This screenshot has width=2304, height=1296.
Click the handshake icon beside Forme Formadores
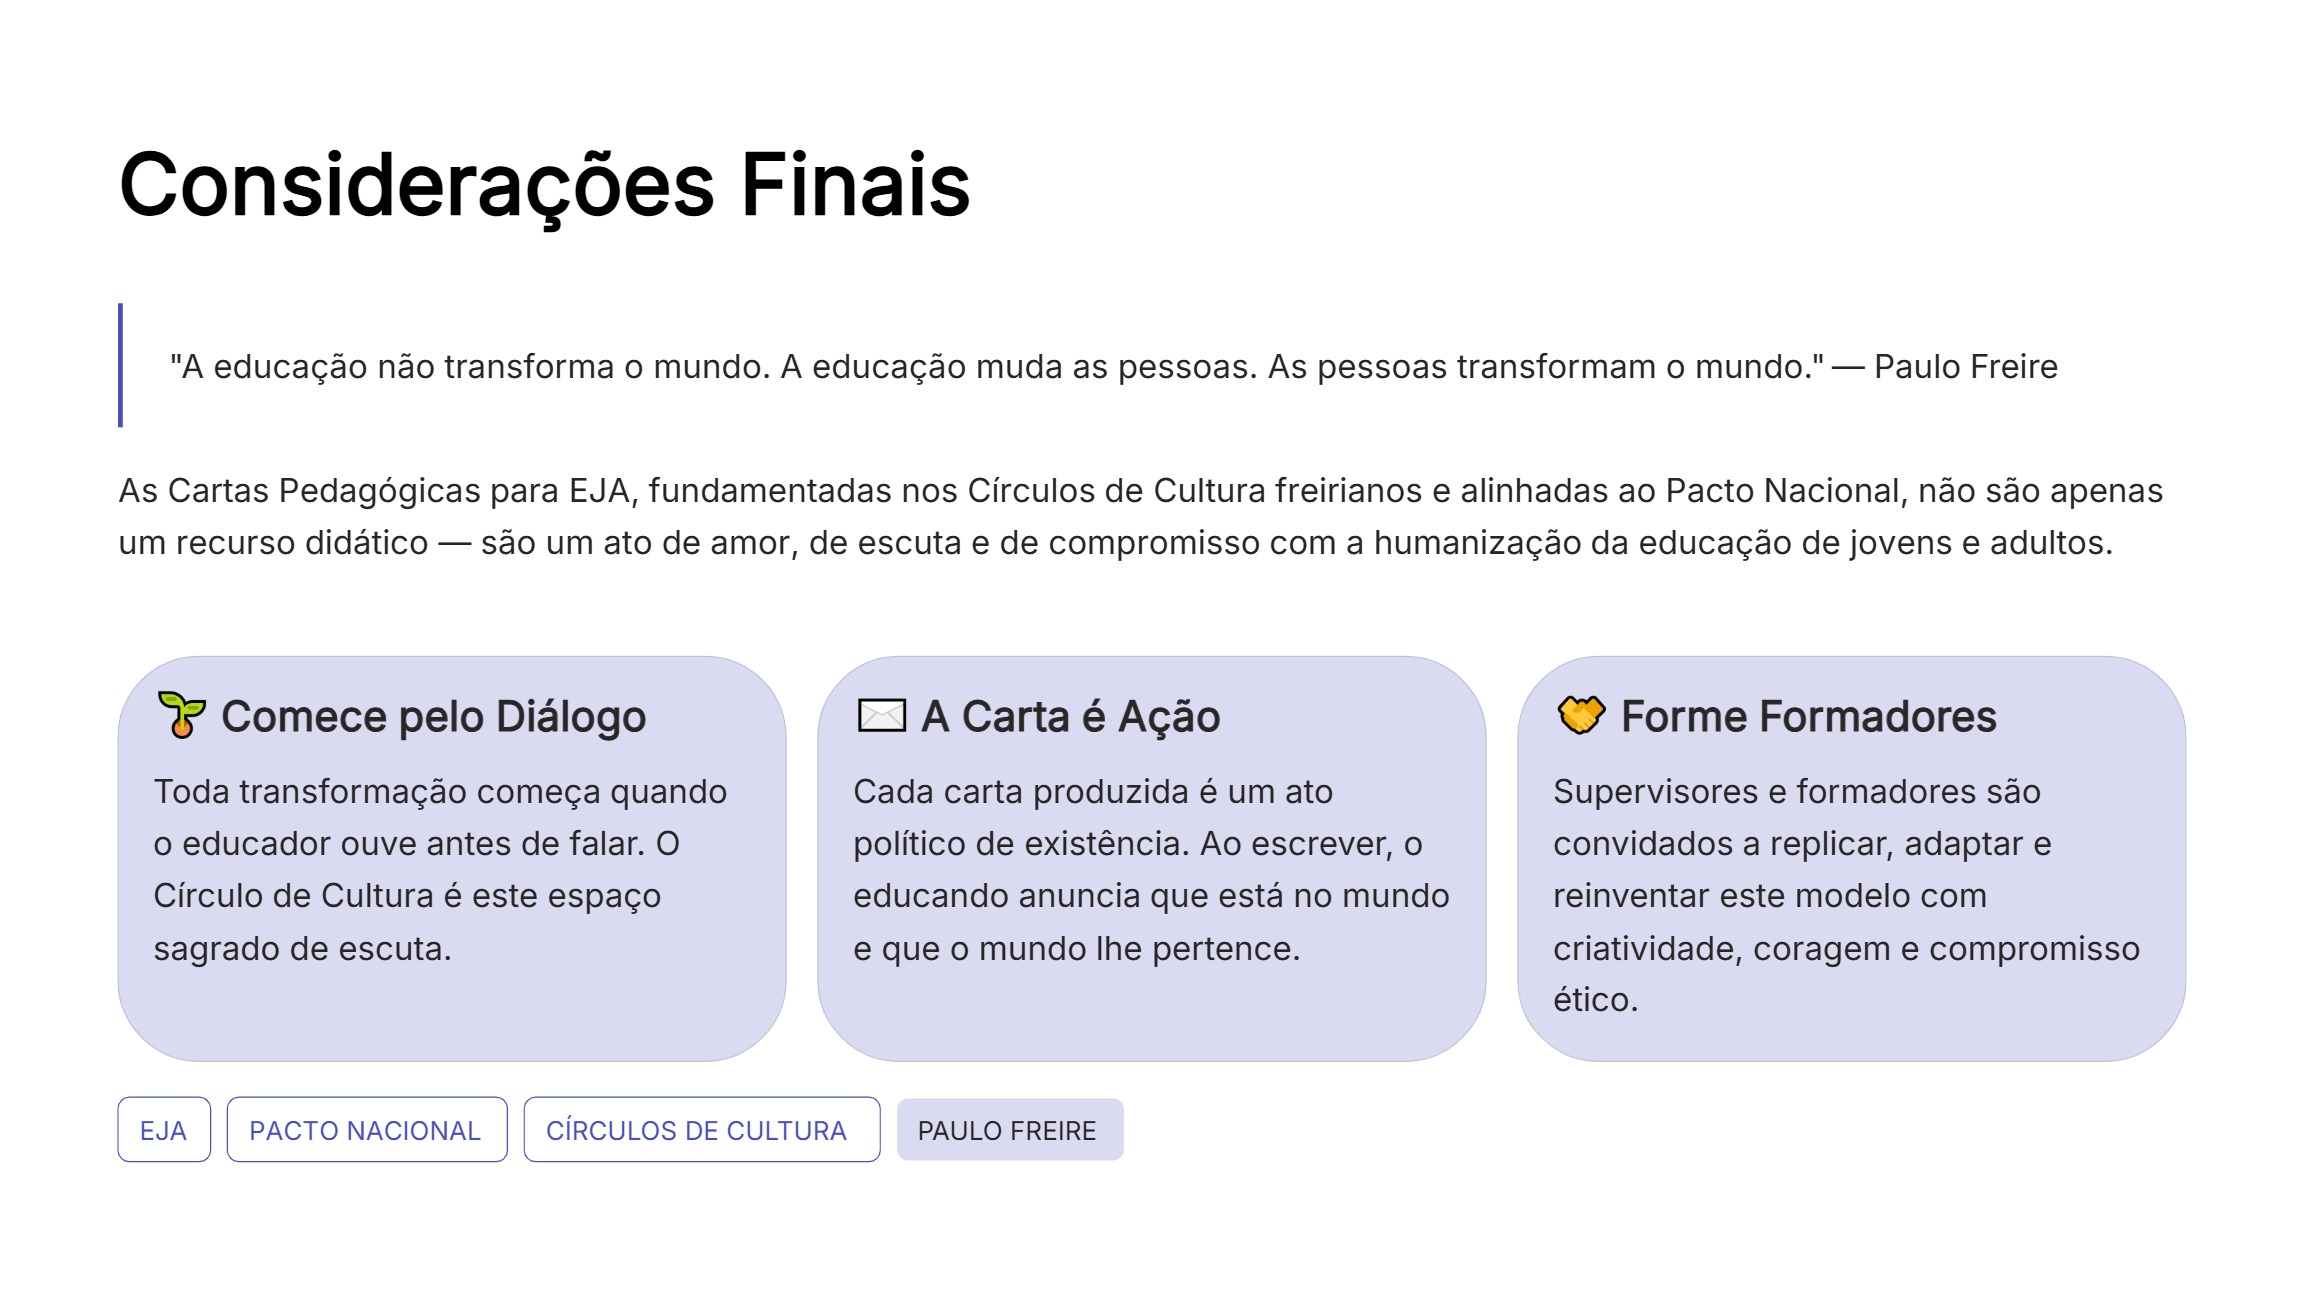click(x=1581, y=715)
